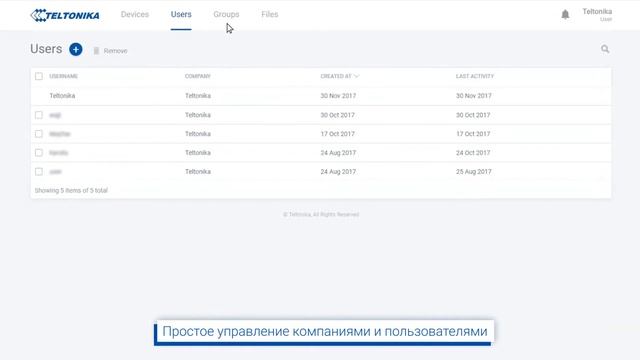The width and height of the screenshot is (640, 360).
Task: Click the trash icon beside Remove
Action: click(96, 51)
